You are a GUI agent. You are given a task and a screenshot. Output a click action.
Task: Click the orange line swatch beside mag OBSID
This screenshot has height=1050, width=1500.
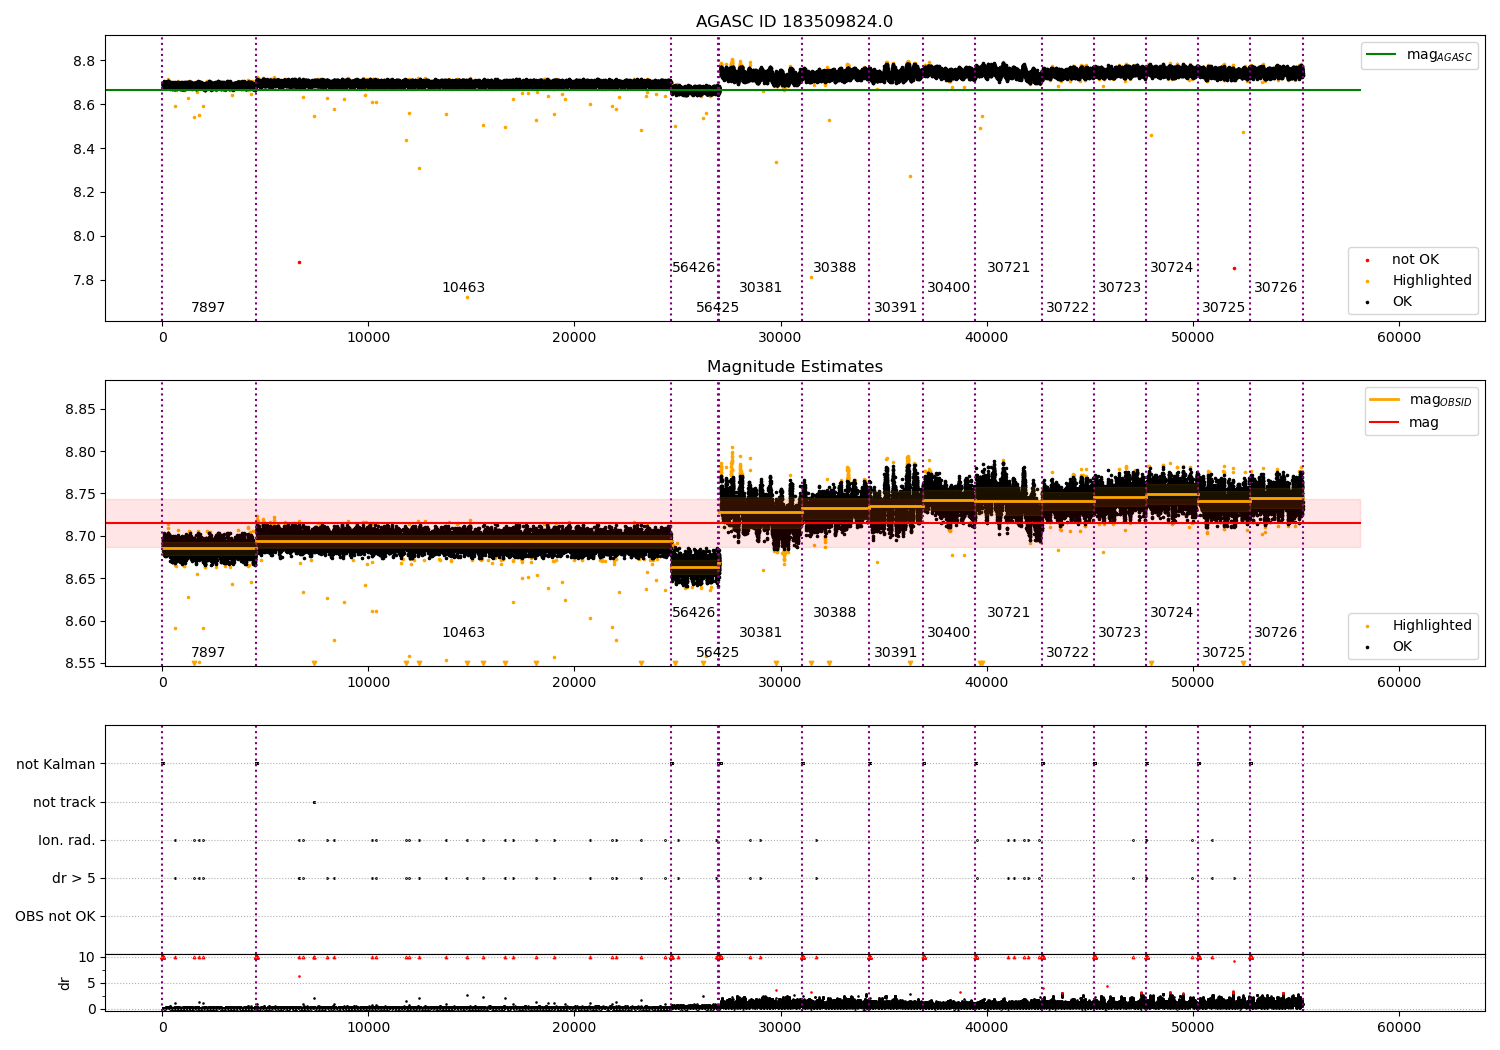coord(1384,400)
